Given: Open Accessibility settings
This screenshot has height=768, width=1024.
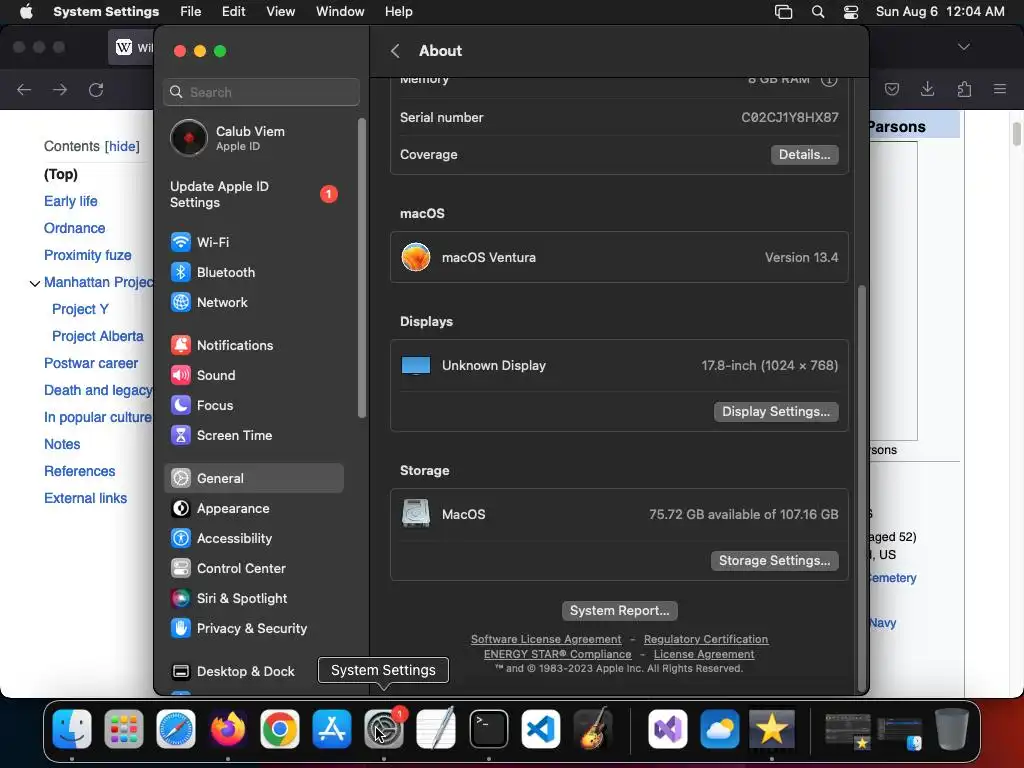Looking at the screenshot, I should (253, 538).
